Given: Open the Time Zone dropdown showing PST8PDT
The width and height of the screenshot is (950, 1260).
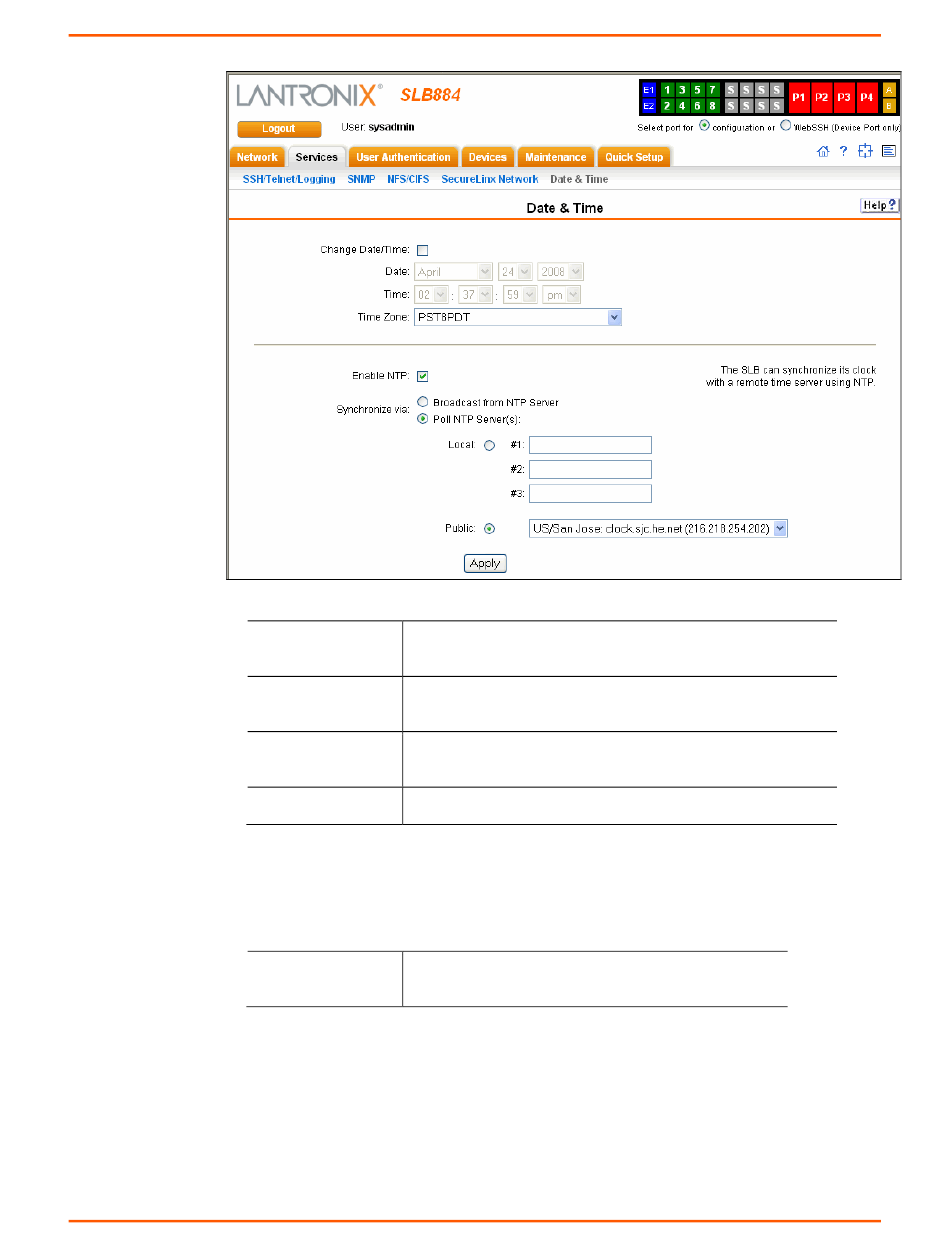Looking at the screenshot, I should [x=518, y=317].
